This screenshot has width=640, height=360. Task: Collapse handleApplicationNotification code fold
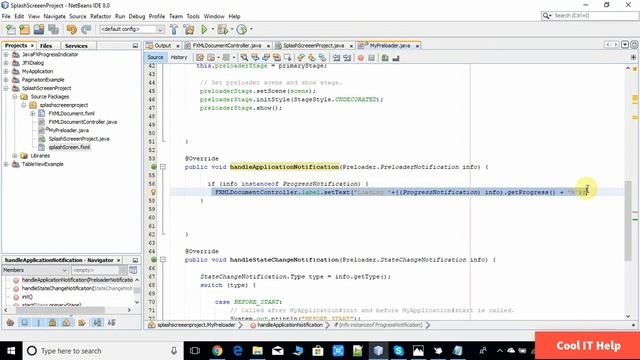click(163, 167)
